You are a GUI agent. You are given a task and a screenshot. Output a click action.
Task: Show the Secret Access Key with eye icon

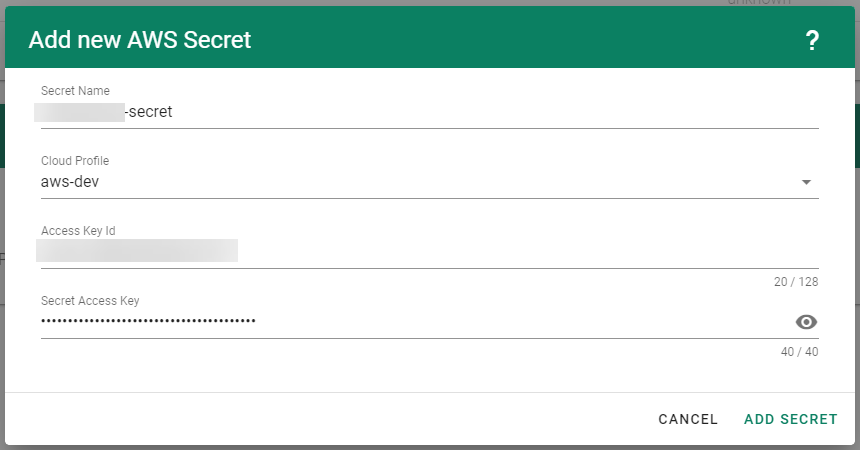(806, 322)
